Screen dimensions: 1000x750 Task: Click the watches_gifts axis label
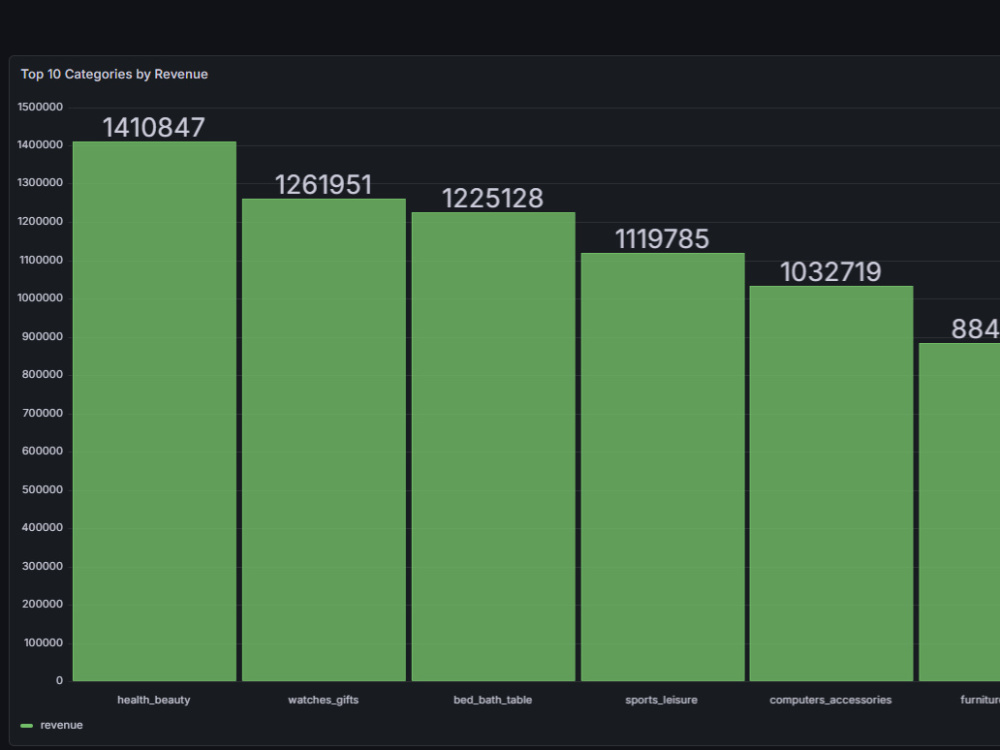tap(323, 700)
